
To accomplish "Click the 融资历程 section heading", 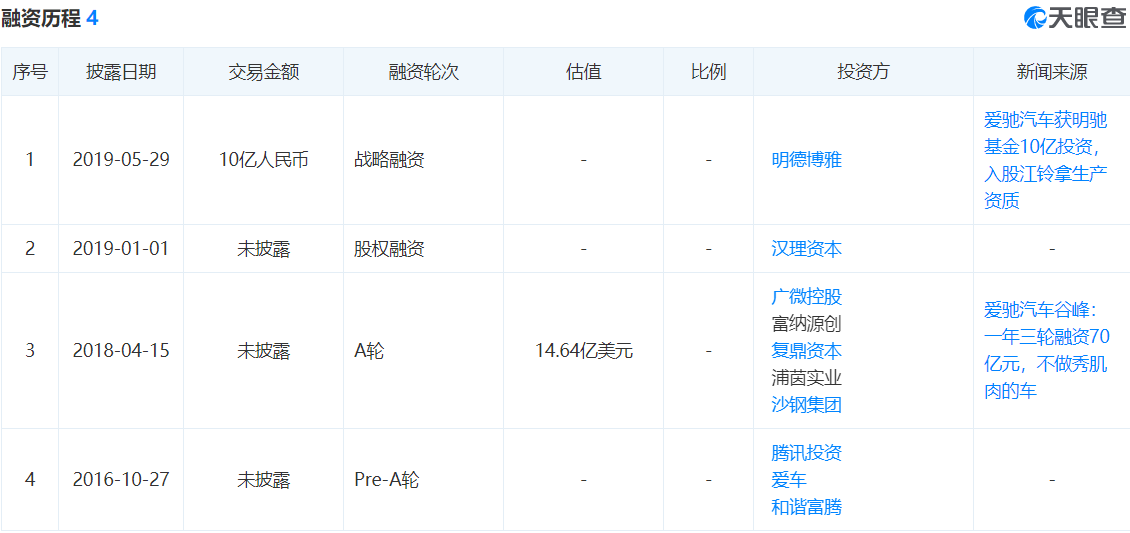I will point(40,18).
